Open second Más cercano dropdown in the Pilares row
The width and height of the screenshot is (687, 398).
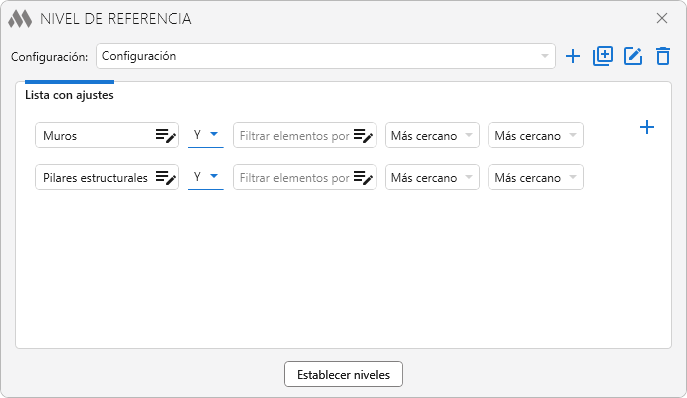[x=536, y=178]
